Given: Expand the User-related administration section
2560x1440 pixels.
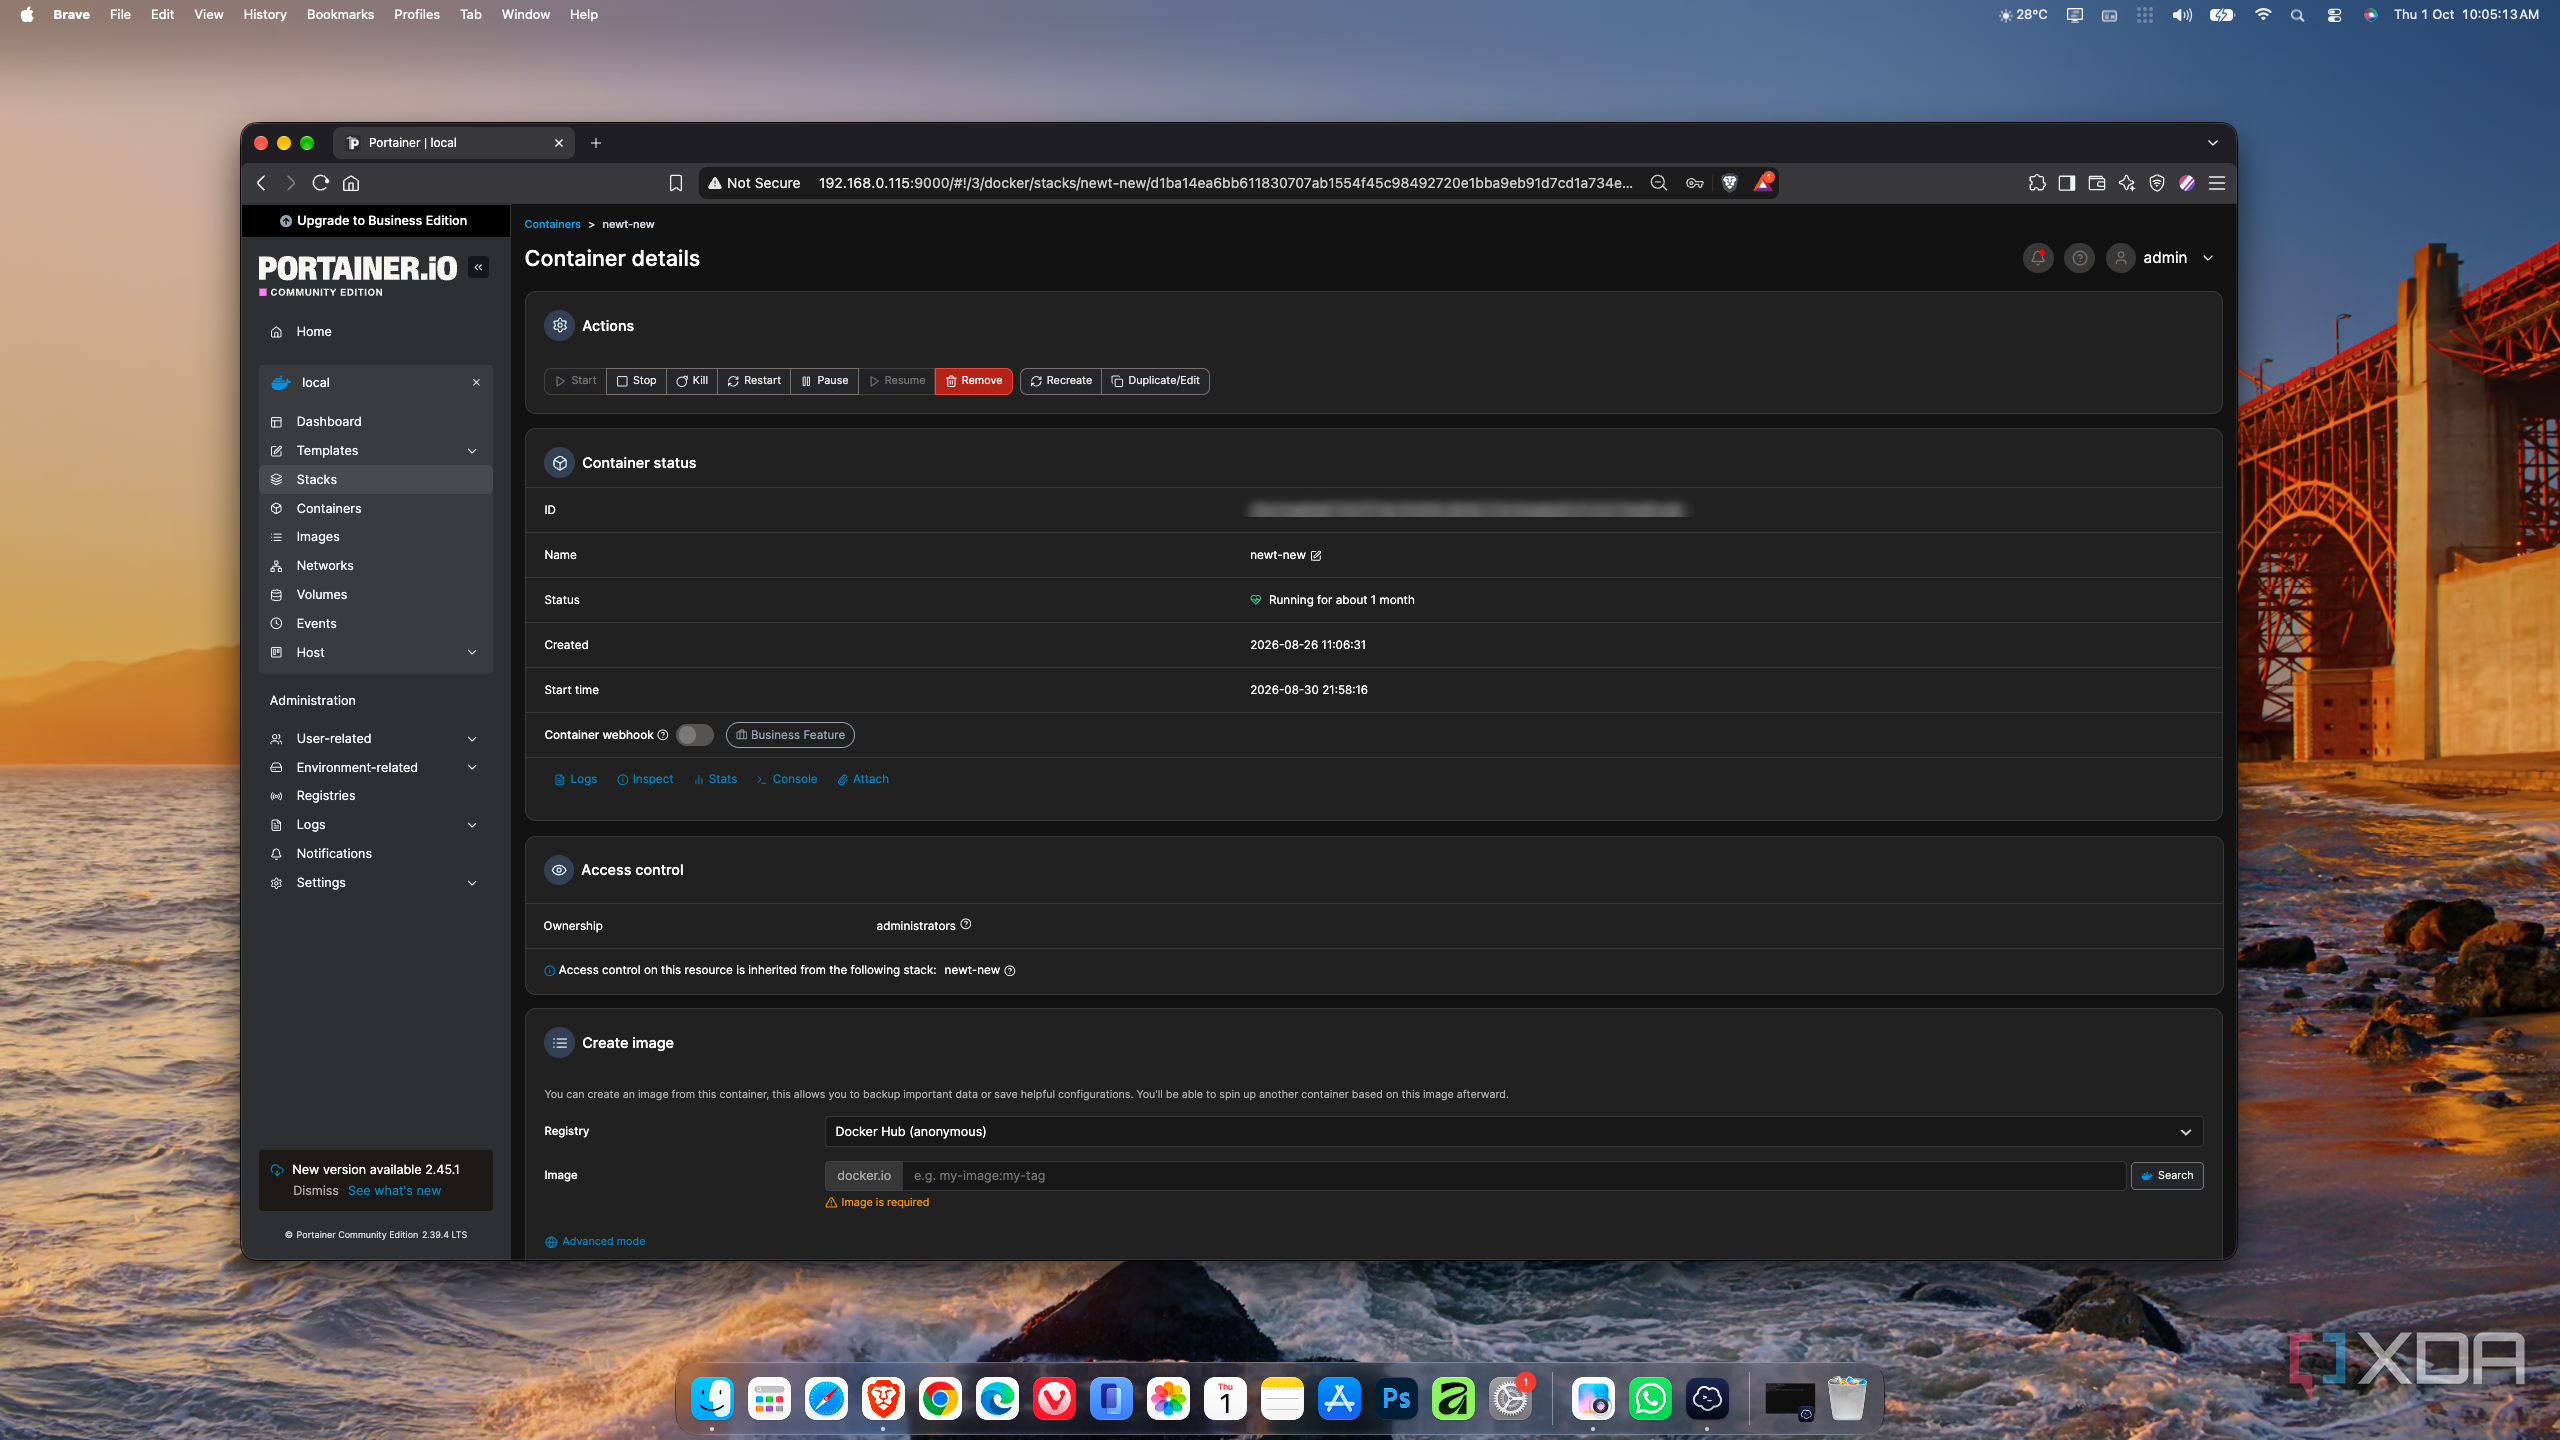Looking at the screenshot, I should 472,739.
